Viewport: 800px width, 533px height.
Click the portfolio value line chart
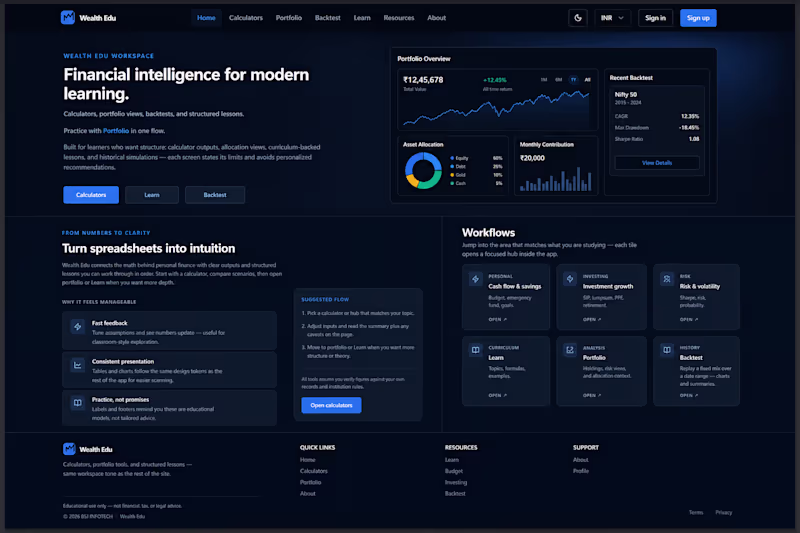[x=496, y=108]
